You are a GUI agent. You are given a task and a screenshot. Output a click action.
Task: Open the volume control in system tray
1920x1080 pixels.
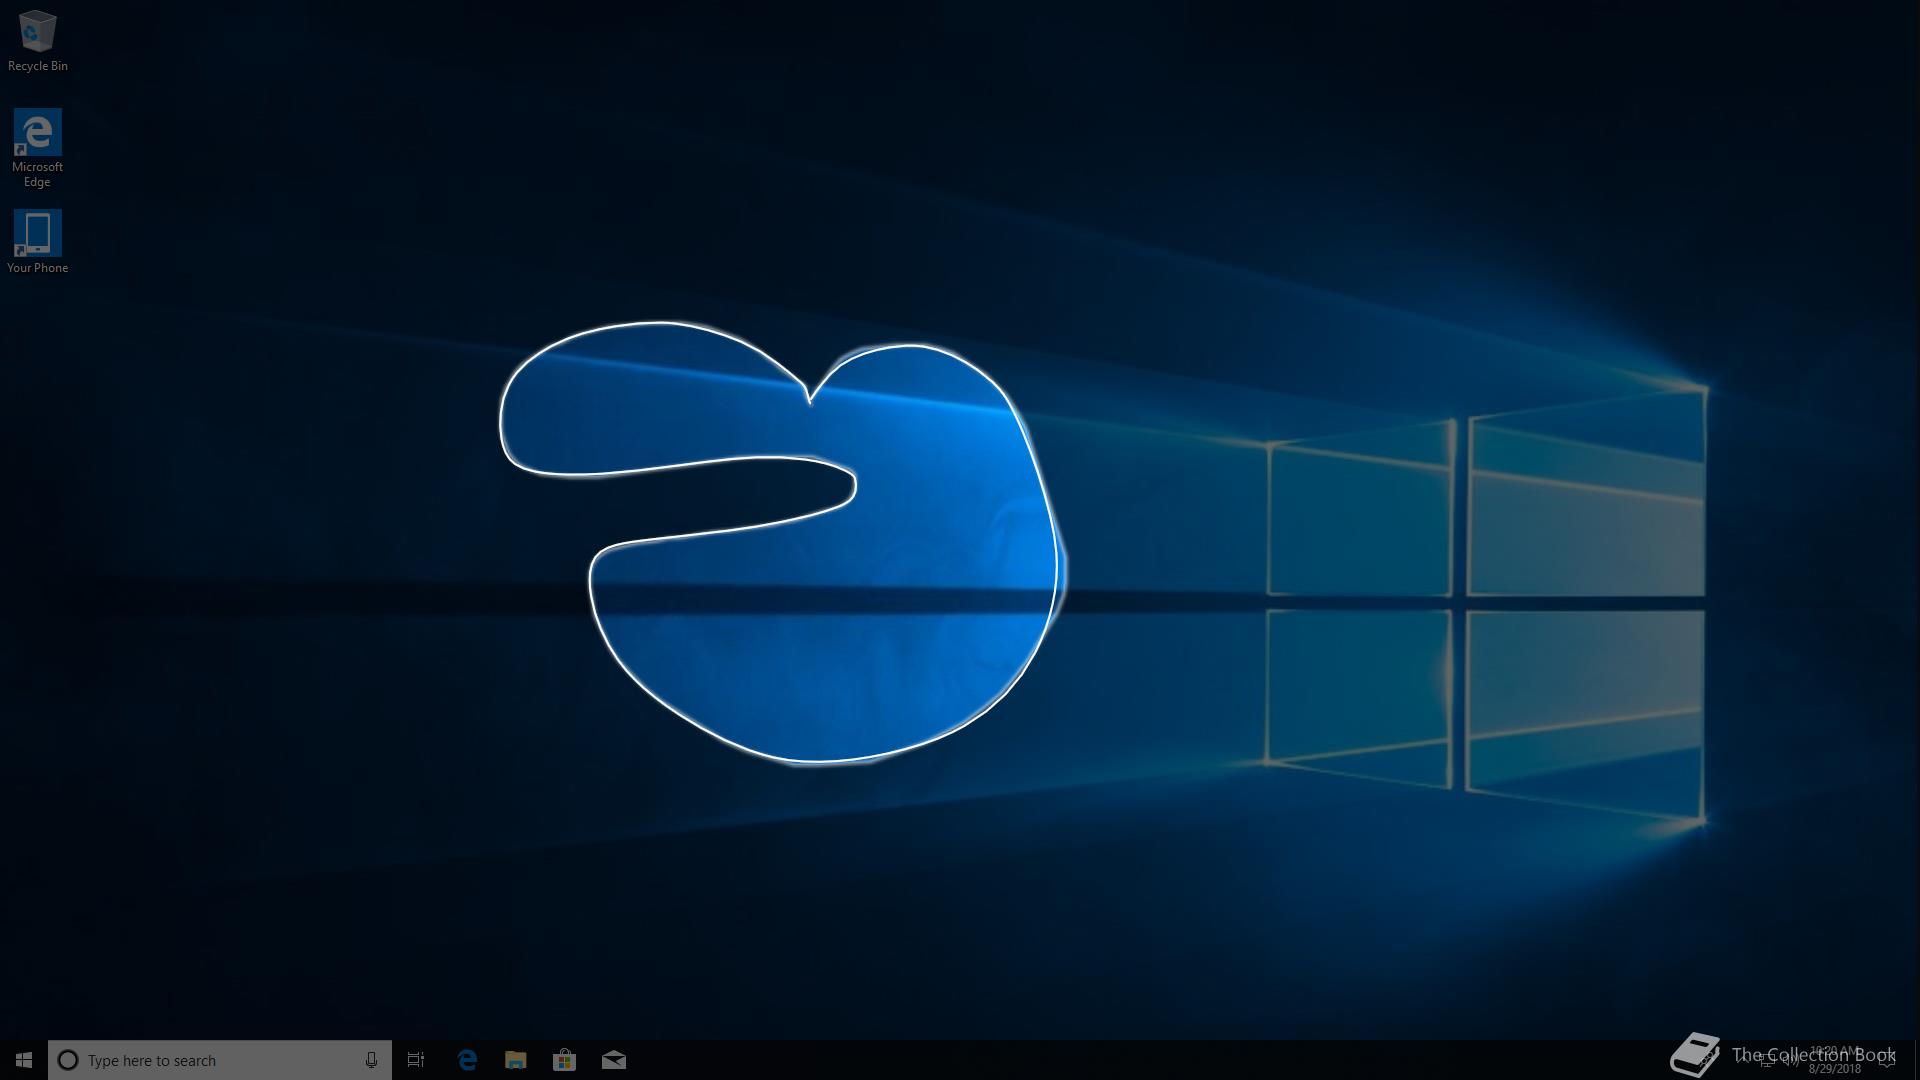point(1791,1060)
